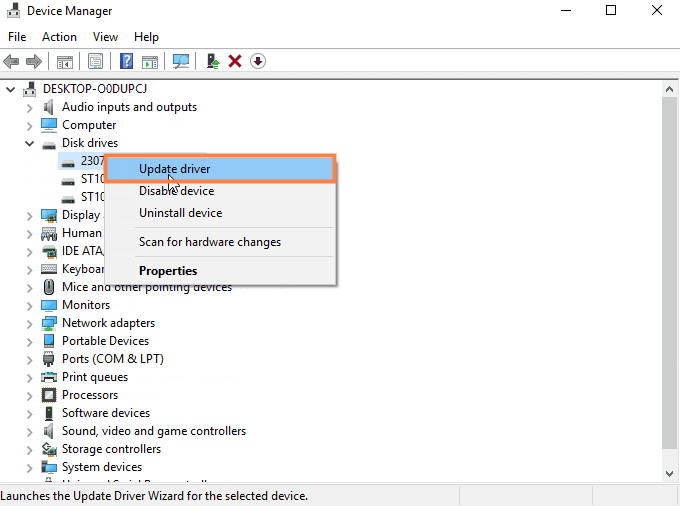Expand the Print queues chevron
Screen dimensions: 680x506
tap(29, 378)
